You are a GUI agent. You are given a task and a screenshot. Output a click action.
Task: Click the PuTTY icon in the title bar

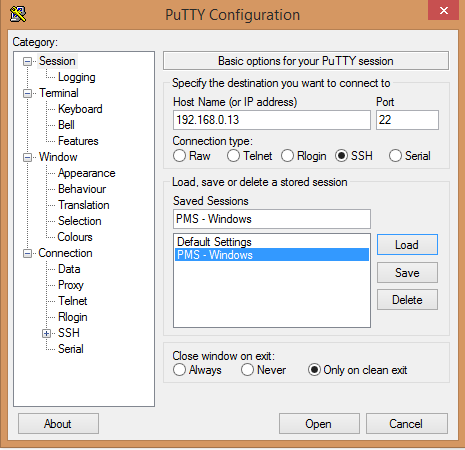[x=18, y=14]
